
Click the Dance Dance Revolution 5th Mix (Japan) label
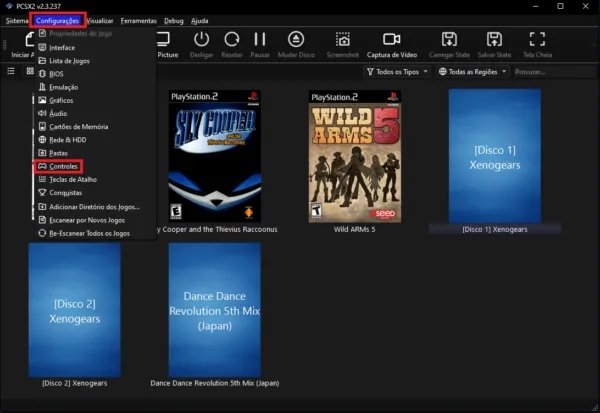pyautogui.click(x=215, y=383)
